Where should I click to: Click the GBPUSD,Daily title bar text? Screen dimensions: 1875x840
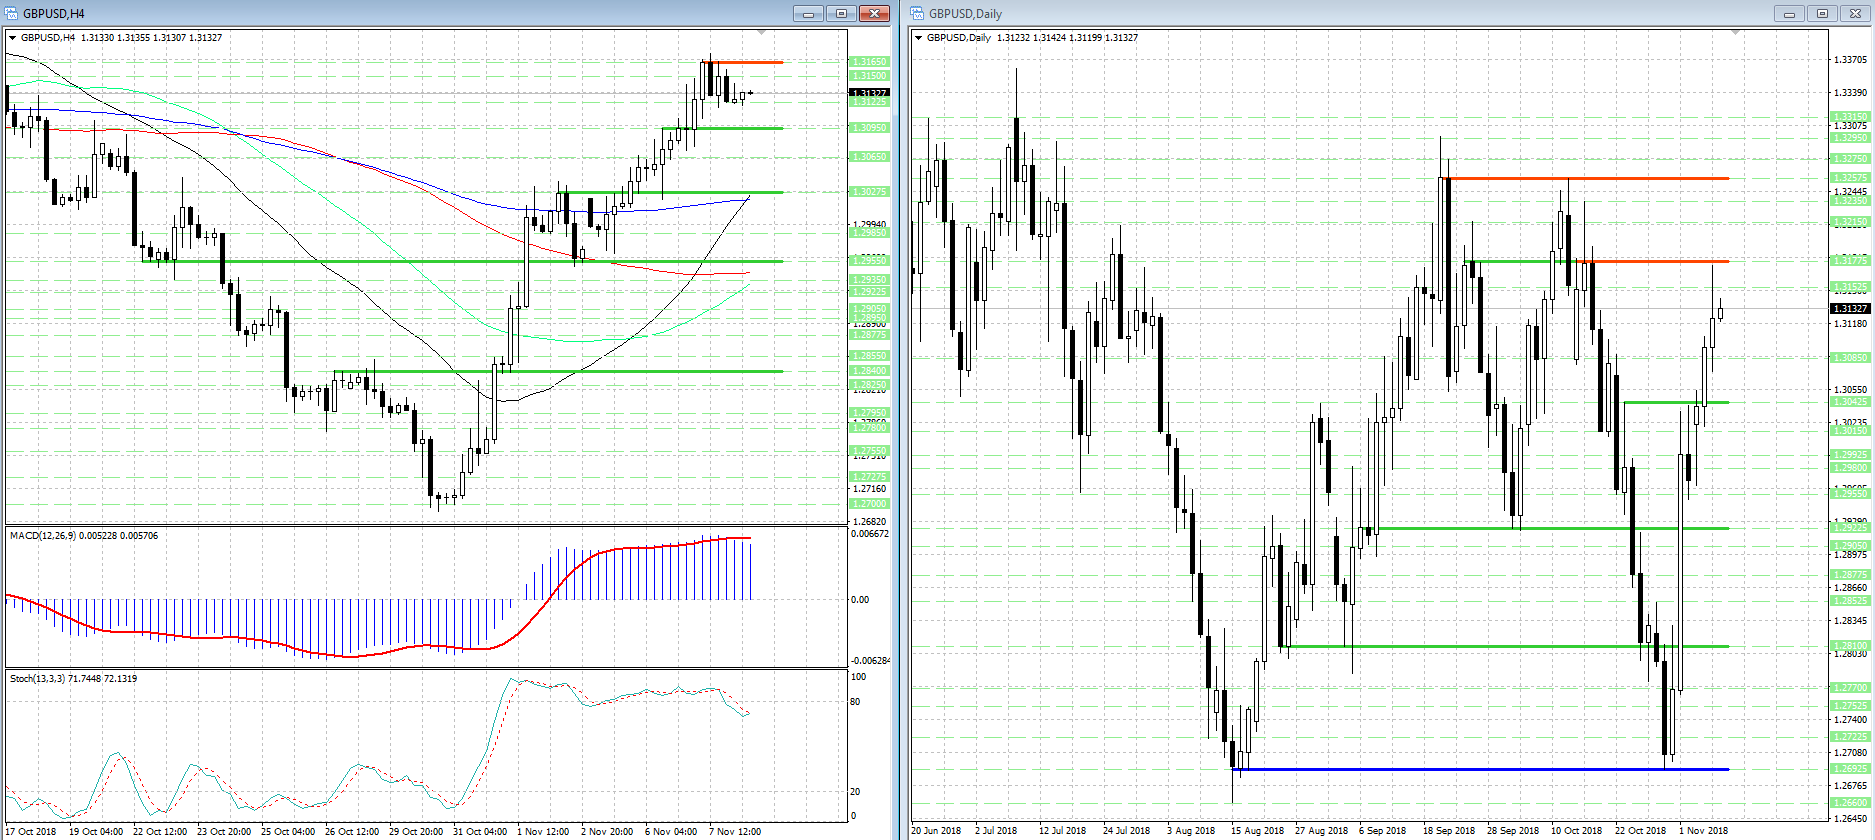click(965, 14)
